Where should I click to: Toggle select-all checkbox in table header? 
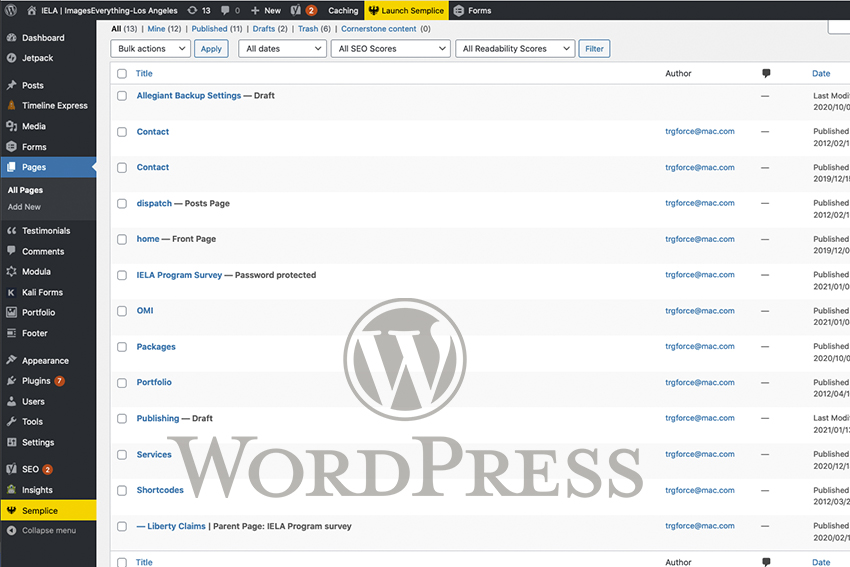(x=122, y=74)
